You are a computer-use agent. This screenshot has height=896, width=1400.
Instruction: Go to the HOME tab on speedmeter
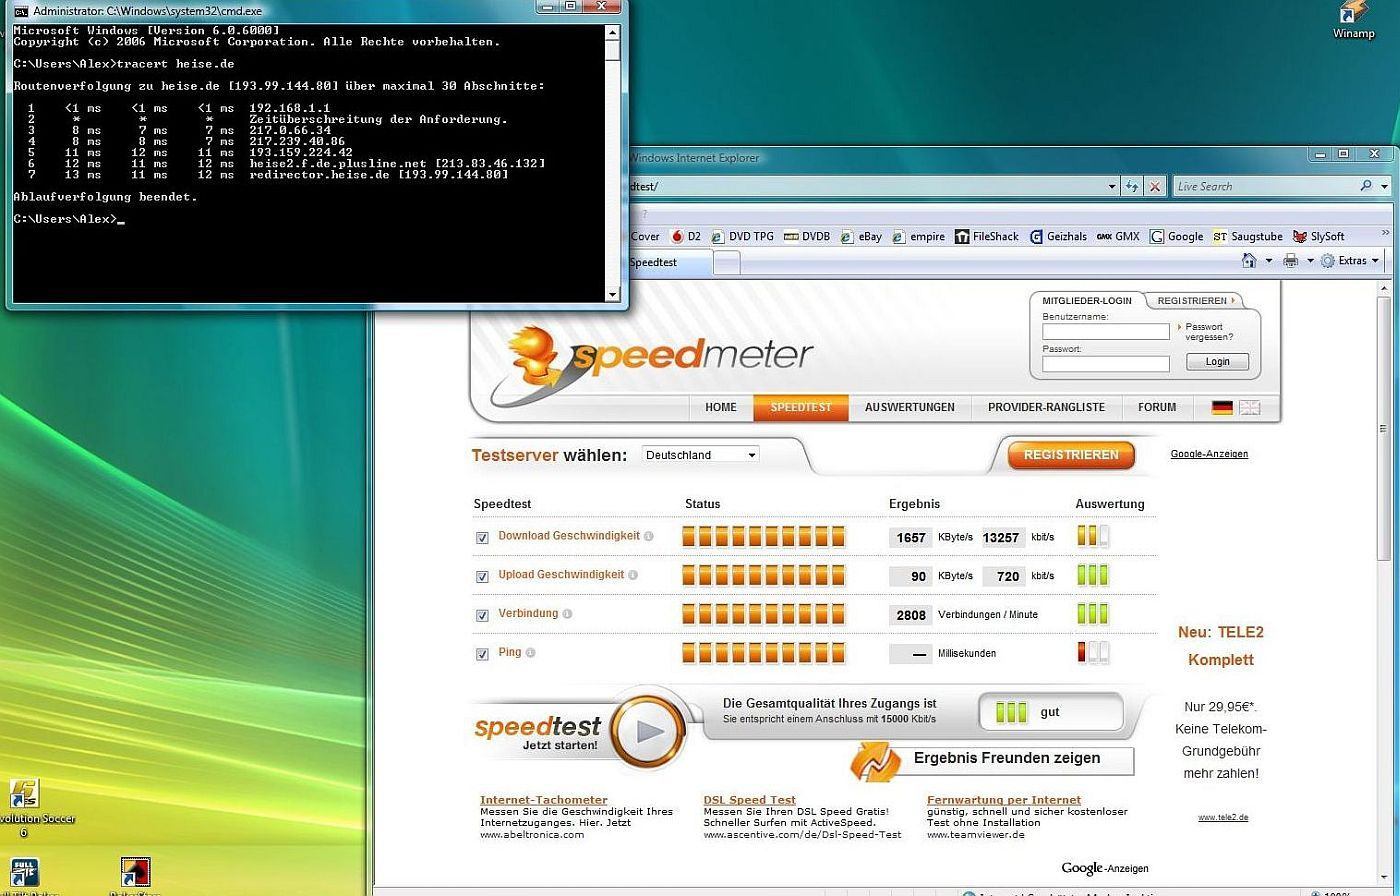[720, 408]
